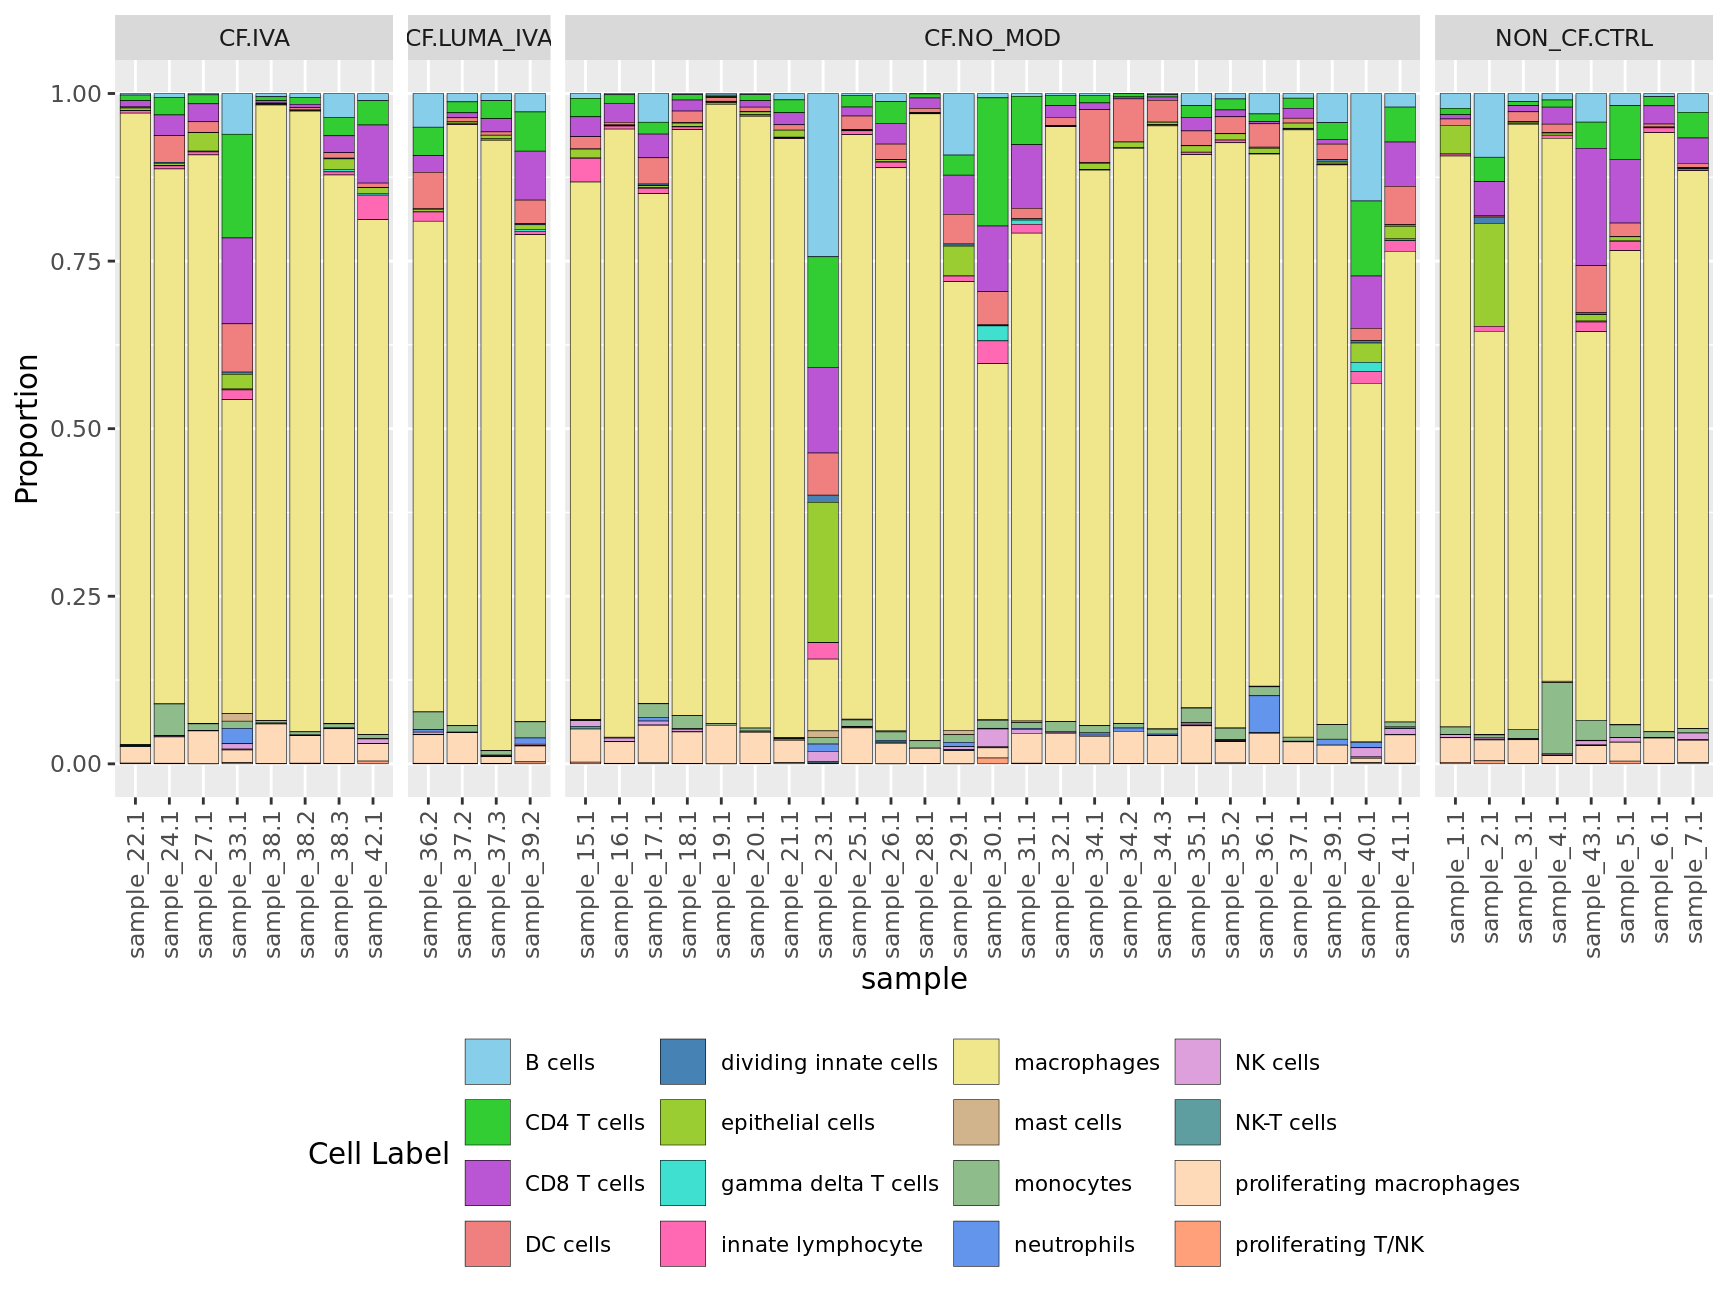Click the CD4 T cells legend swatch
The width and height of the screenshot is (1728, 1296).
pyautogui.click(x=487, y=1122)
